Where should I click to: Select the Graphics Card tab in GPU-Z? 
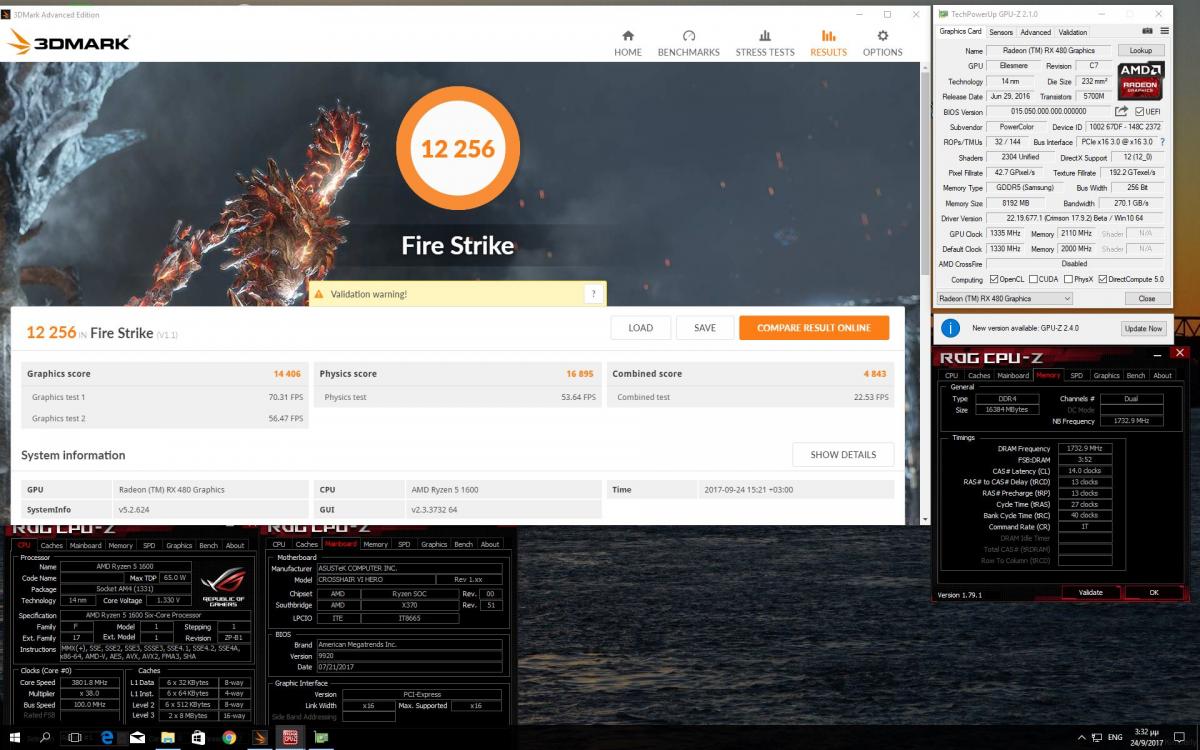960,31
